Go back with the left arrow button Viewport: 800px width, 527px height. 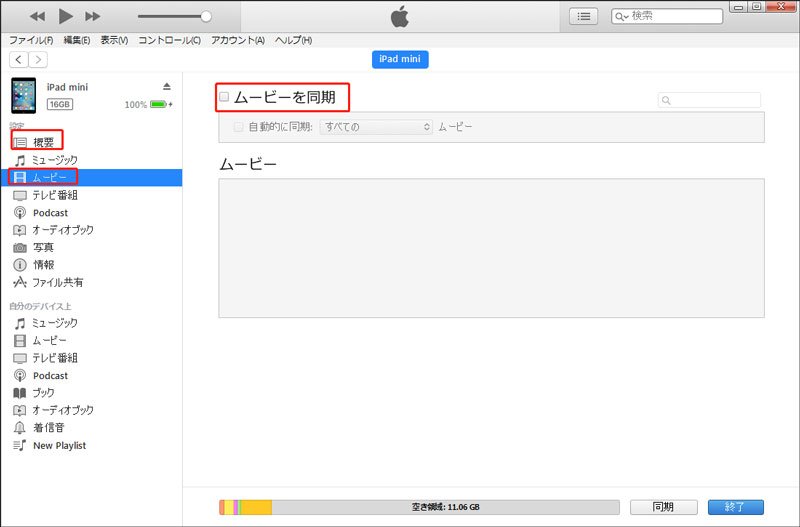tap(19, 60)
